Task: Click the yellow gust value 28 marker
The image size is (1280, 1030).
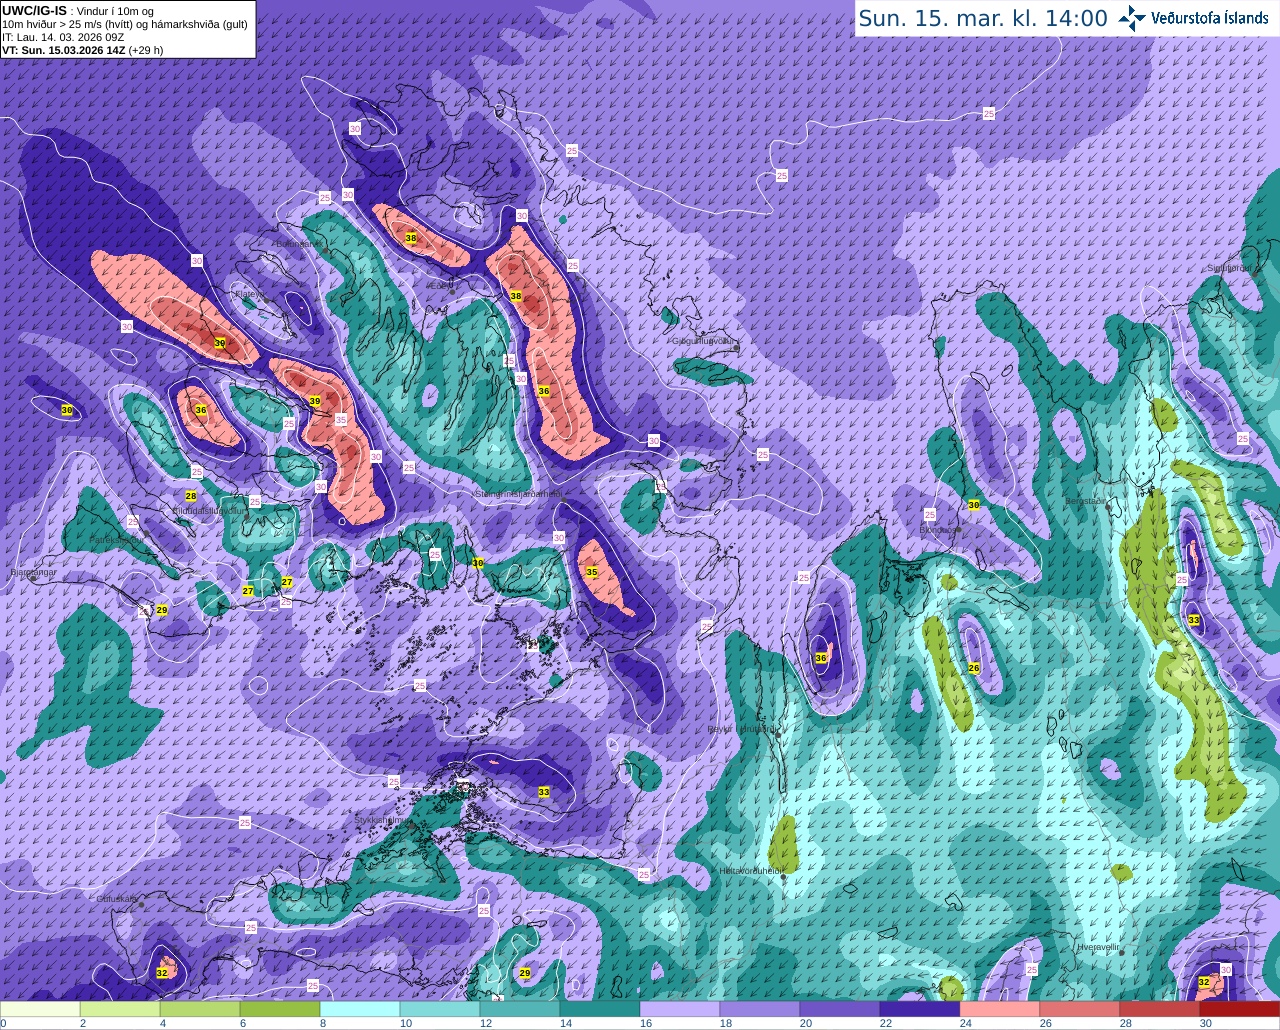Action: coord(191,496)
